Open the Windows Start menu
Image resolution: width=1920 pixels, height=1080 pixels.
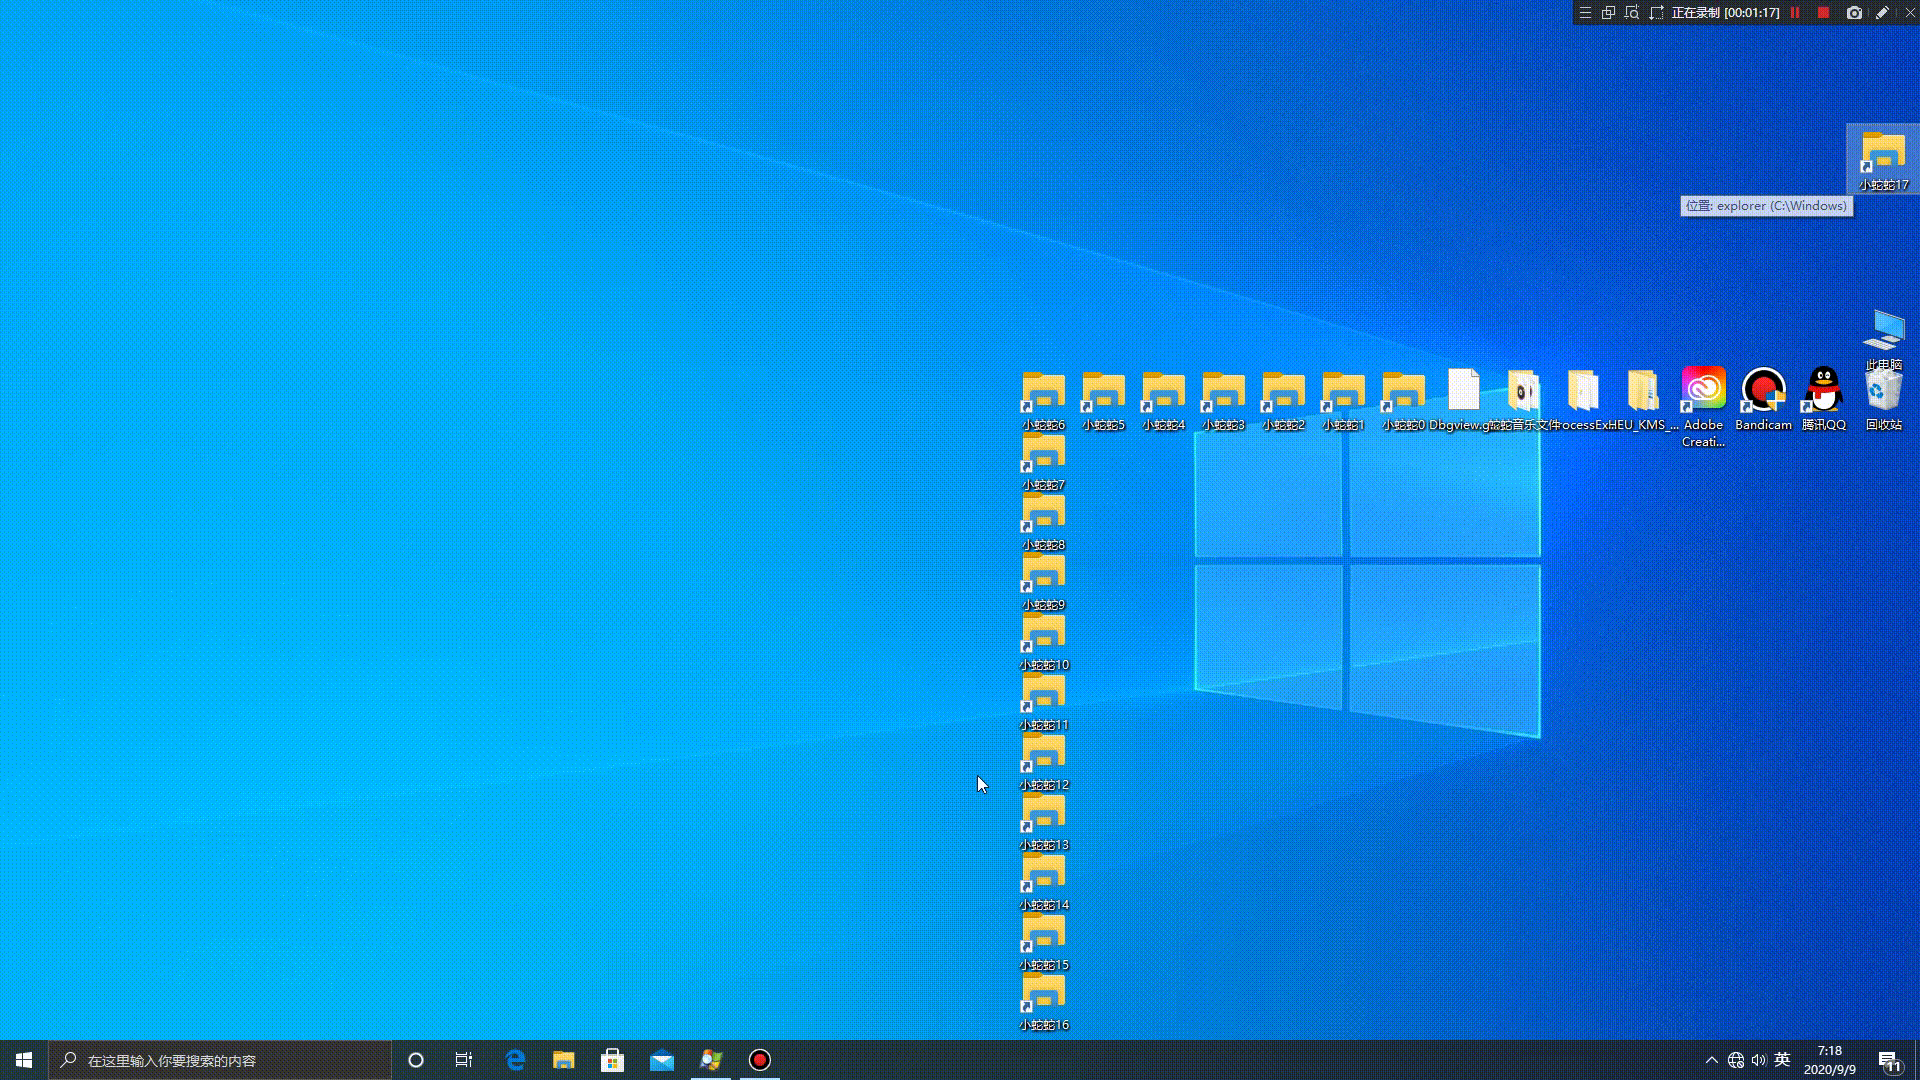pyautogui.click(x=24, y=1060)
